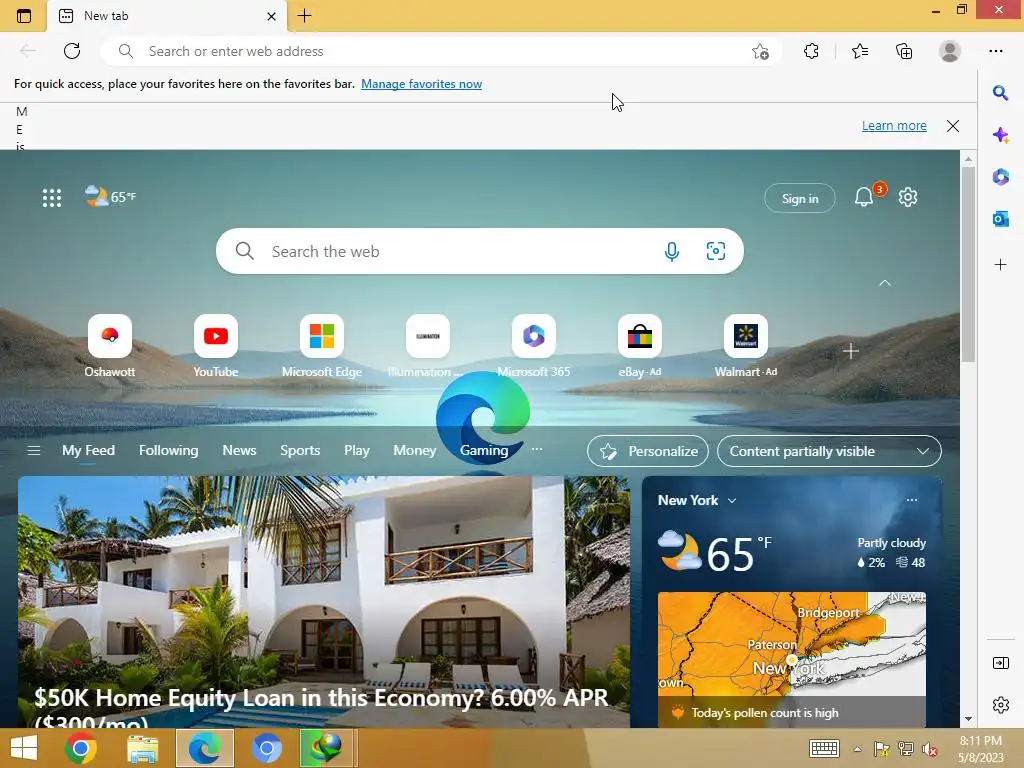Open the Walmart Ad quick link
Image resolution: width=1024 pixels, height=768 pixels.
click(746, 346)
